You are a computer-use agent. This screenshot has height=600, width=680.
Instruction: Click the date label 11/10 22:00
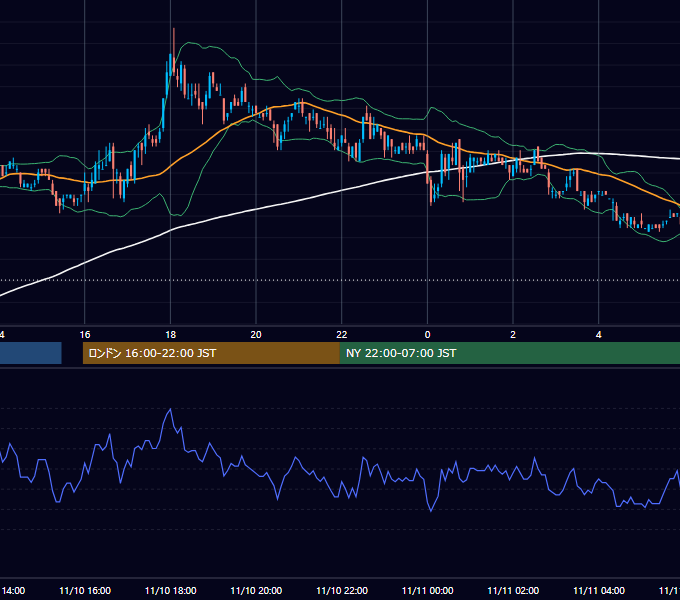[342, 590]
